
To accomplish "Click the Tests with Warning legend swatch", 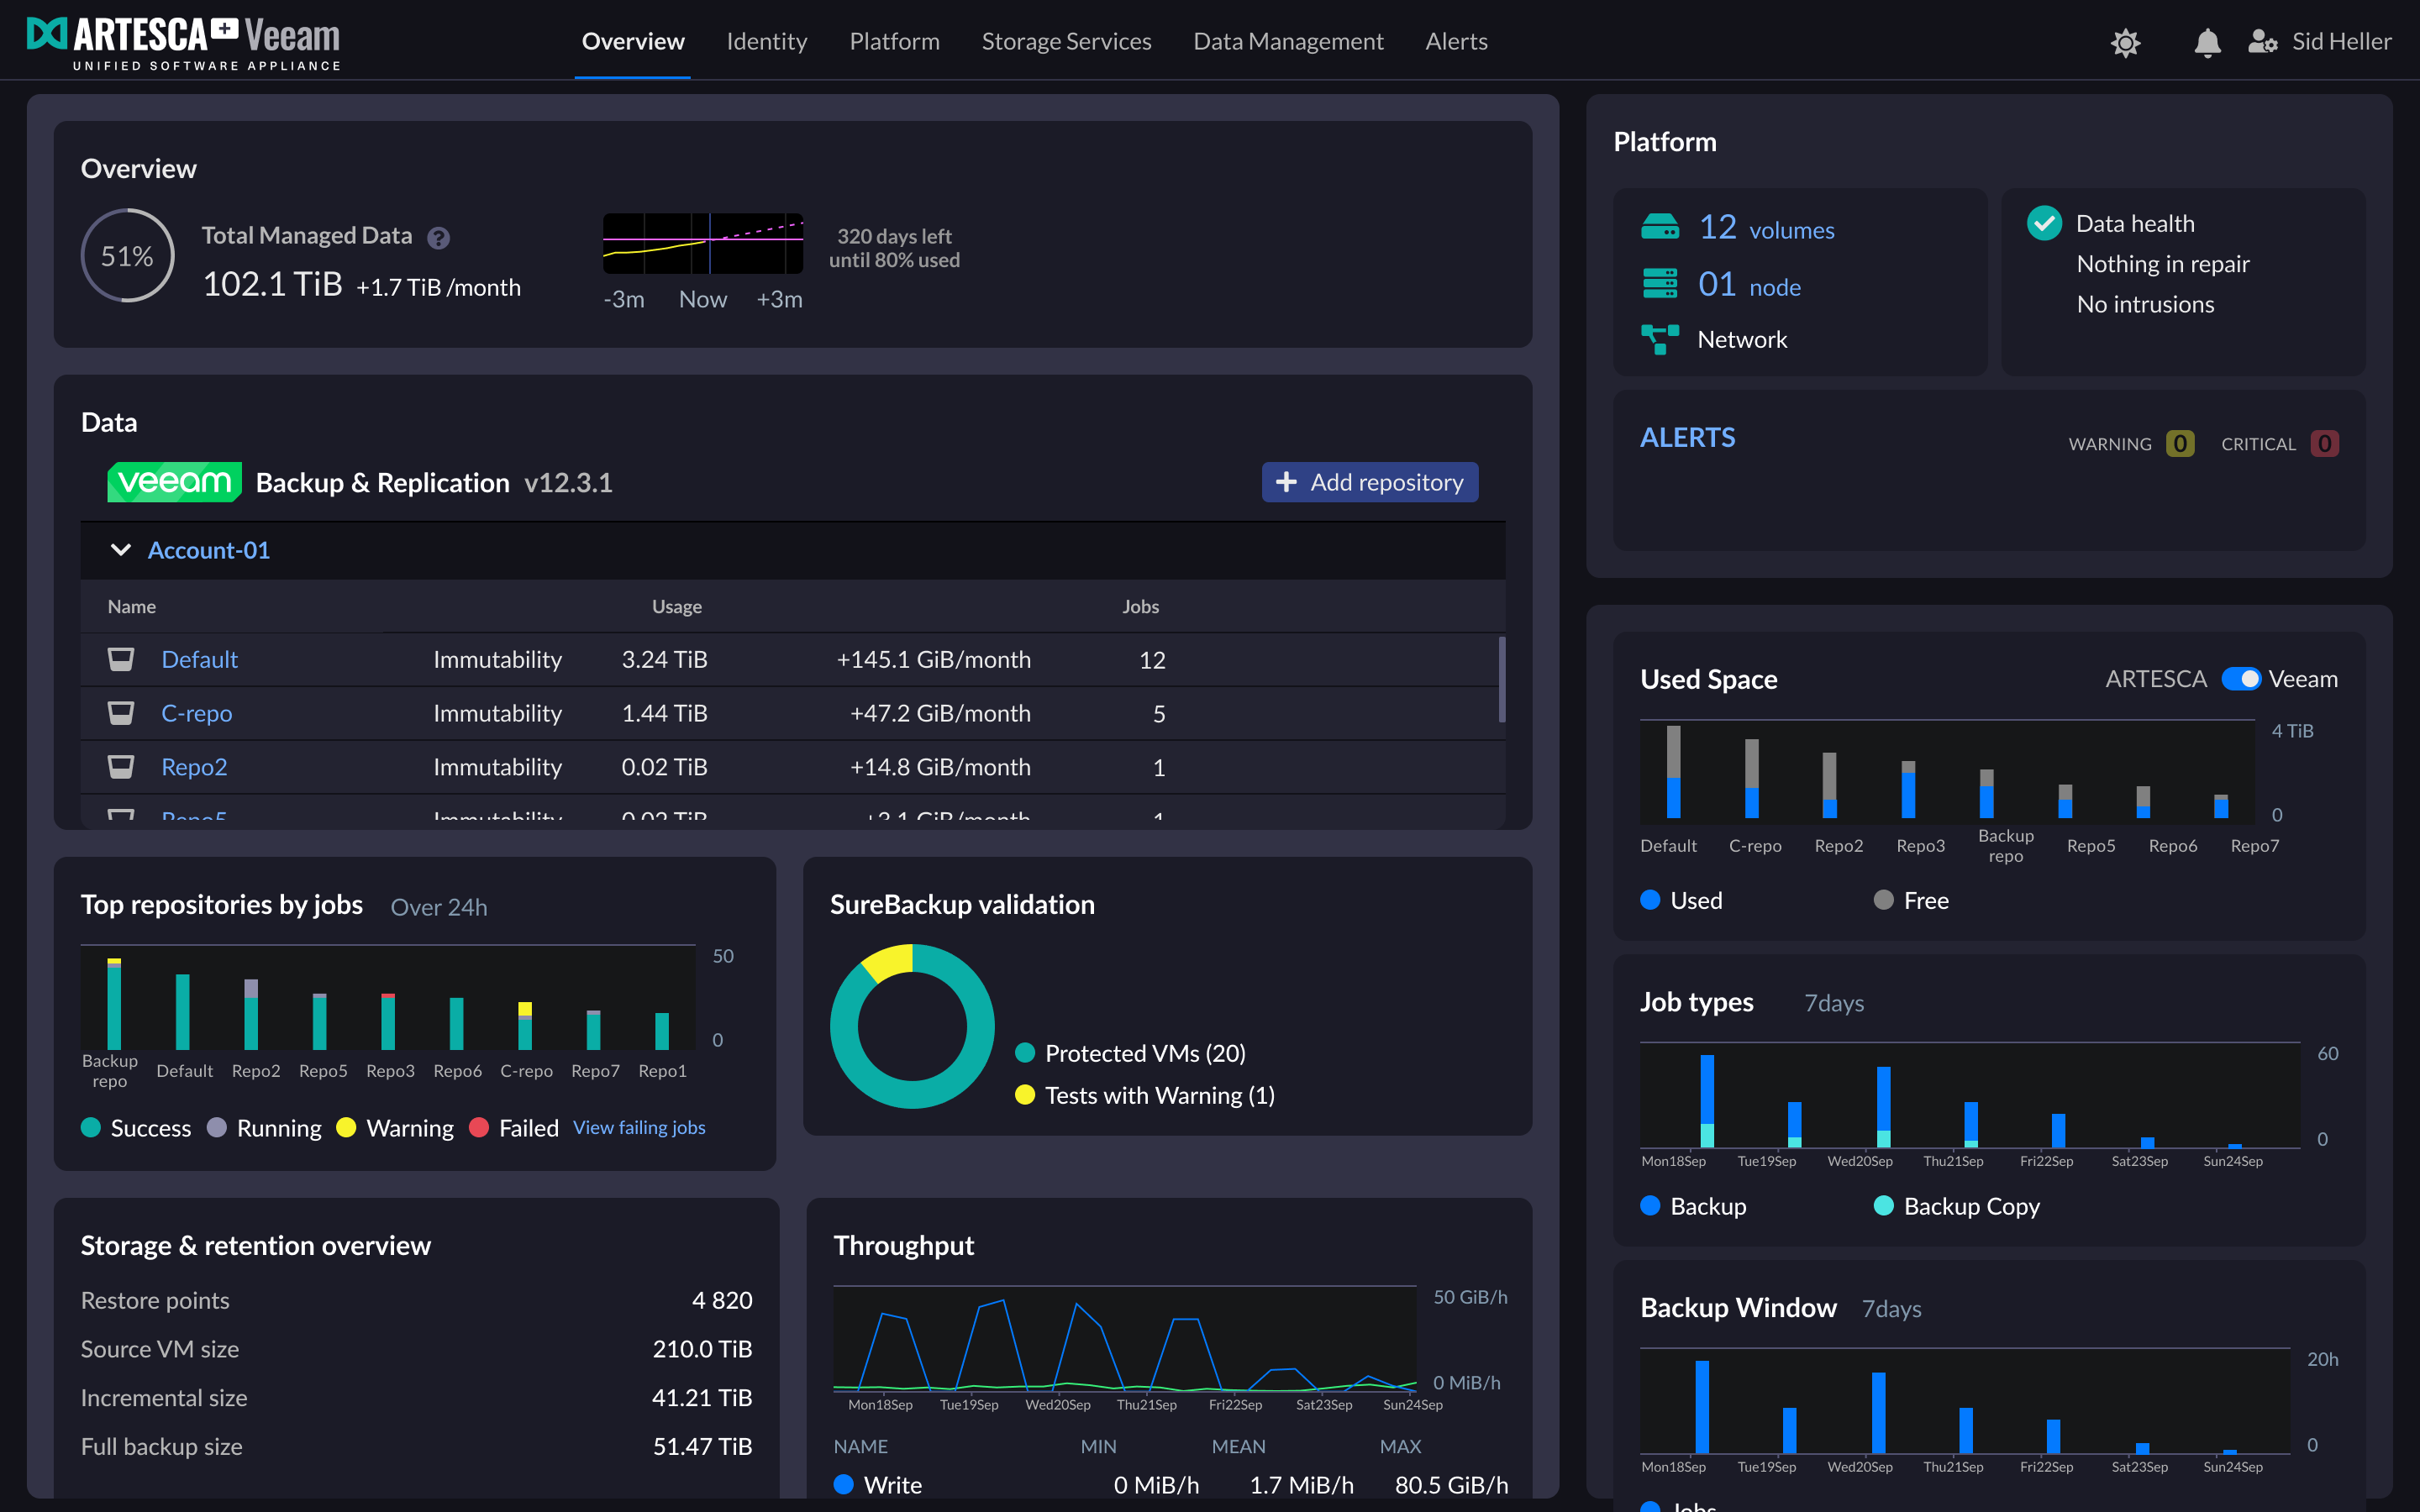I will [1024, 1094].
